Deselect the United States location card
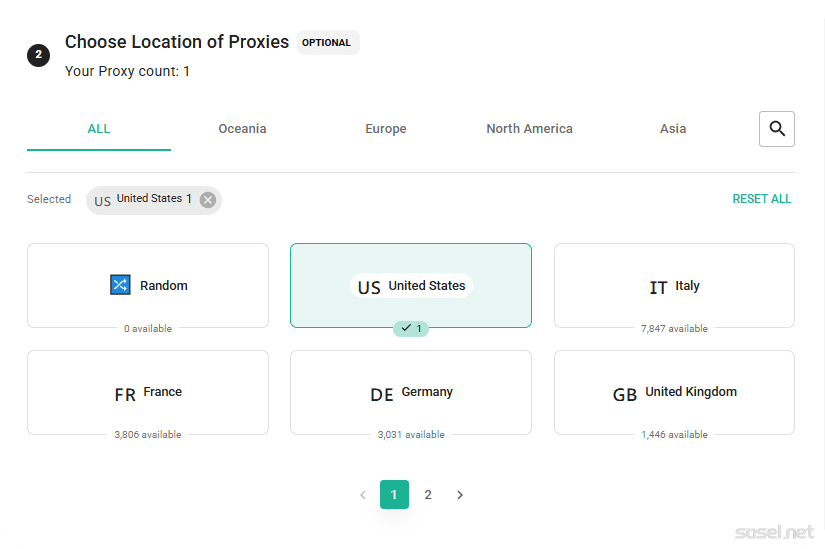 coord(410,285)
